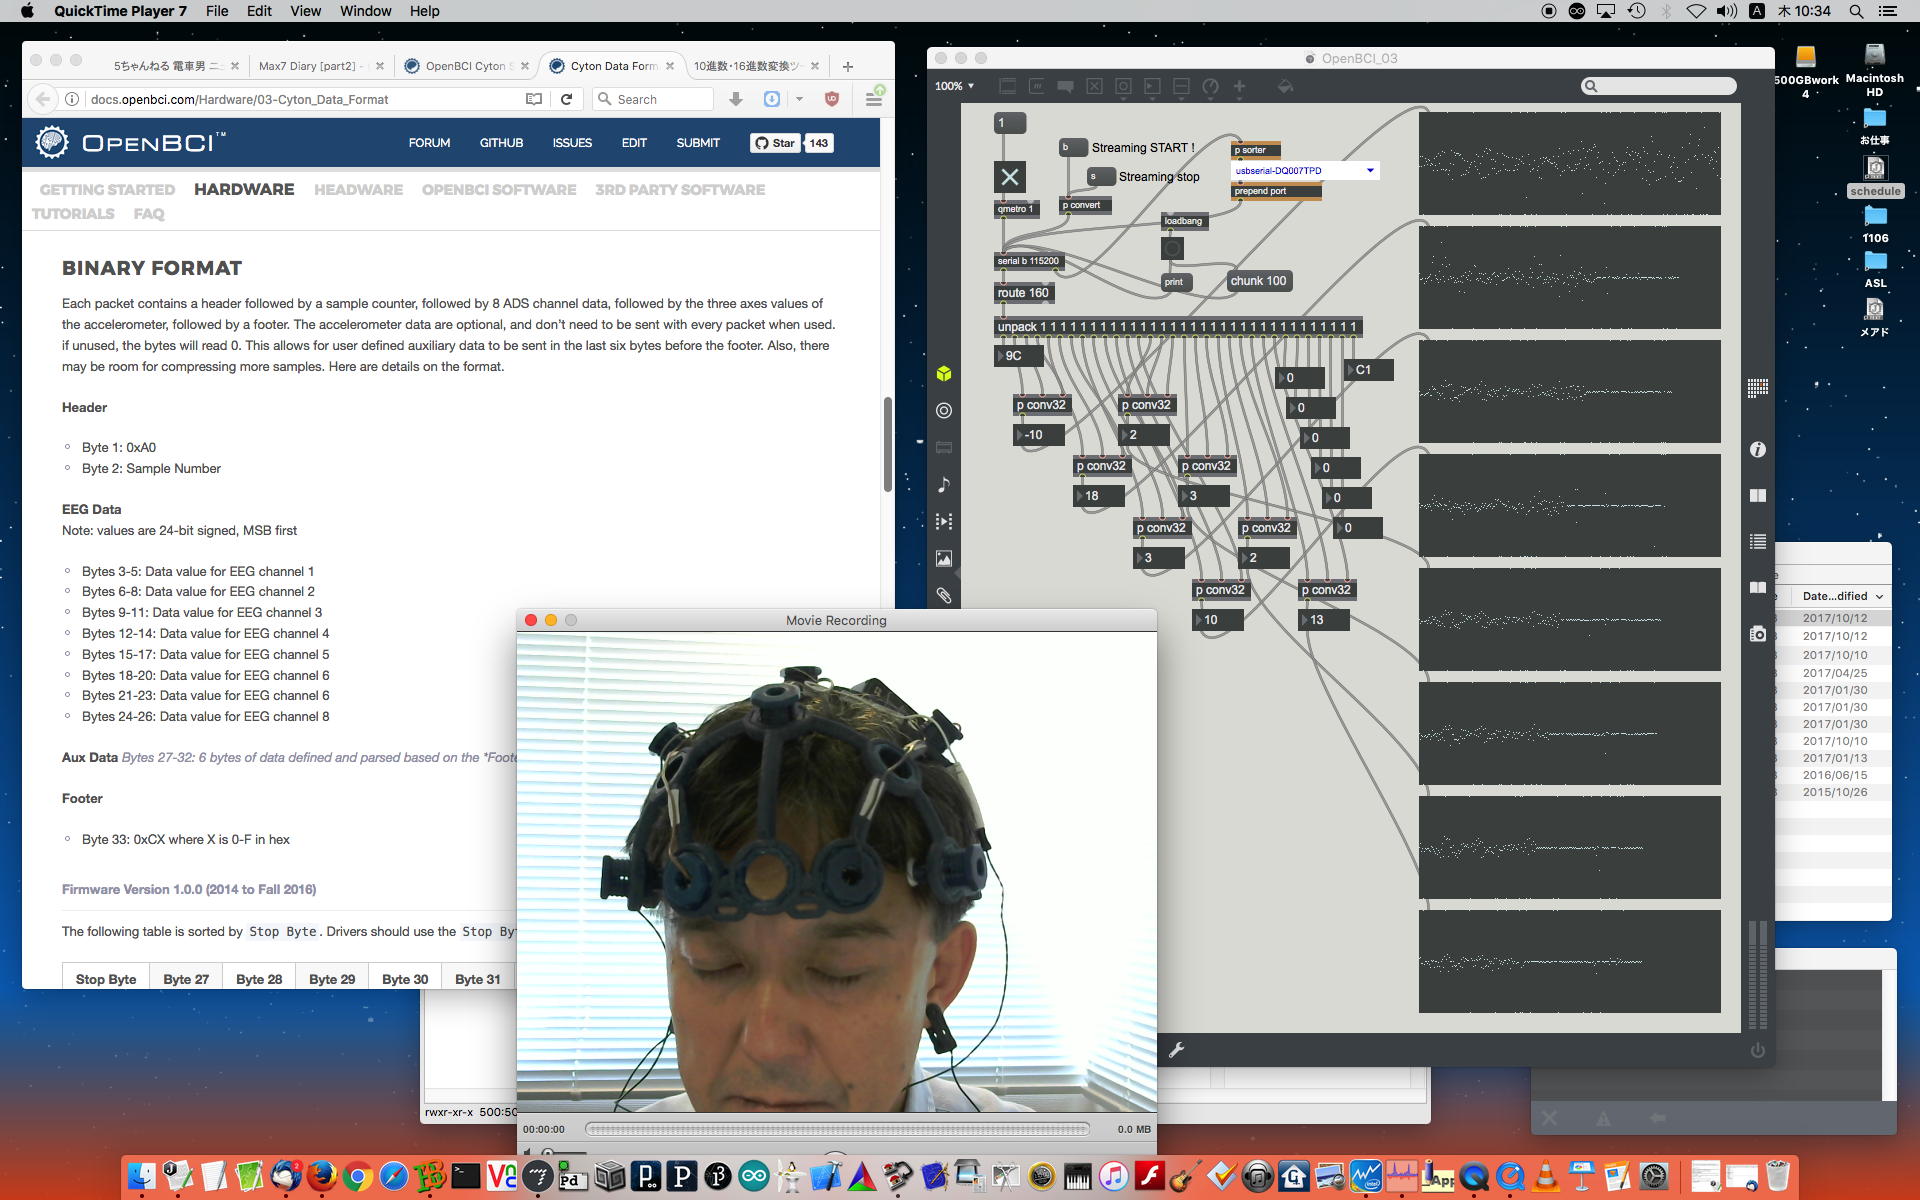The height and width of the screenshot is (1200, 1920).
Task: Click the bang button under loadbang
Action: [x=1172, y=248]
